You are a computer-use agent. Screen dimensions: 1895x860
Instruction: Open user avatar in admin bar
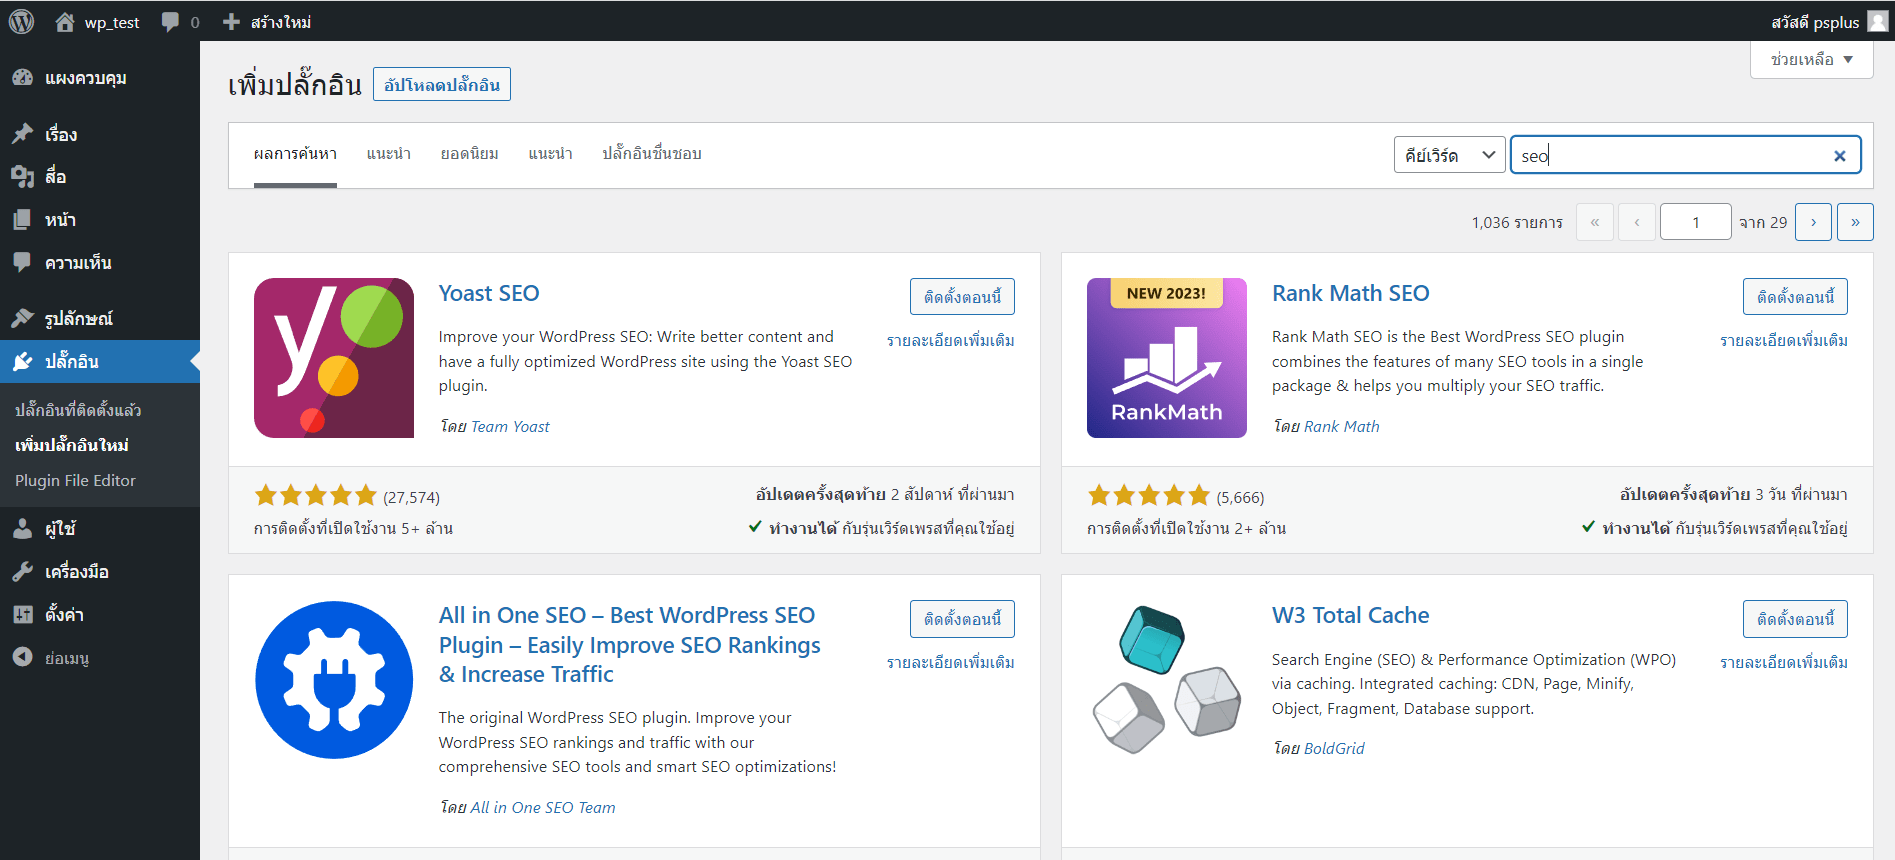click(x=1878, y=21)
